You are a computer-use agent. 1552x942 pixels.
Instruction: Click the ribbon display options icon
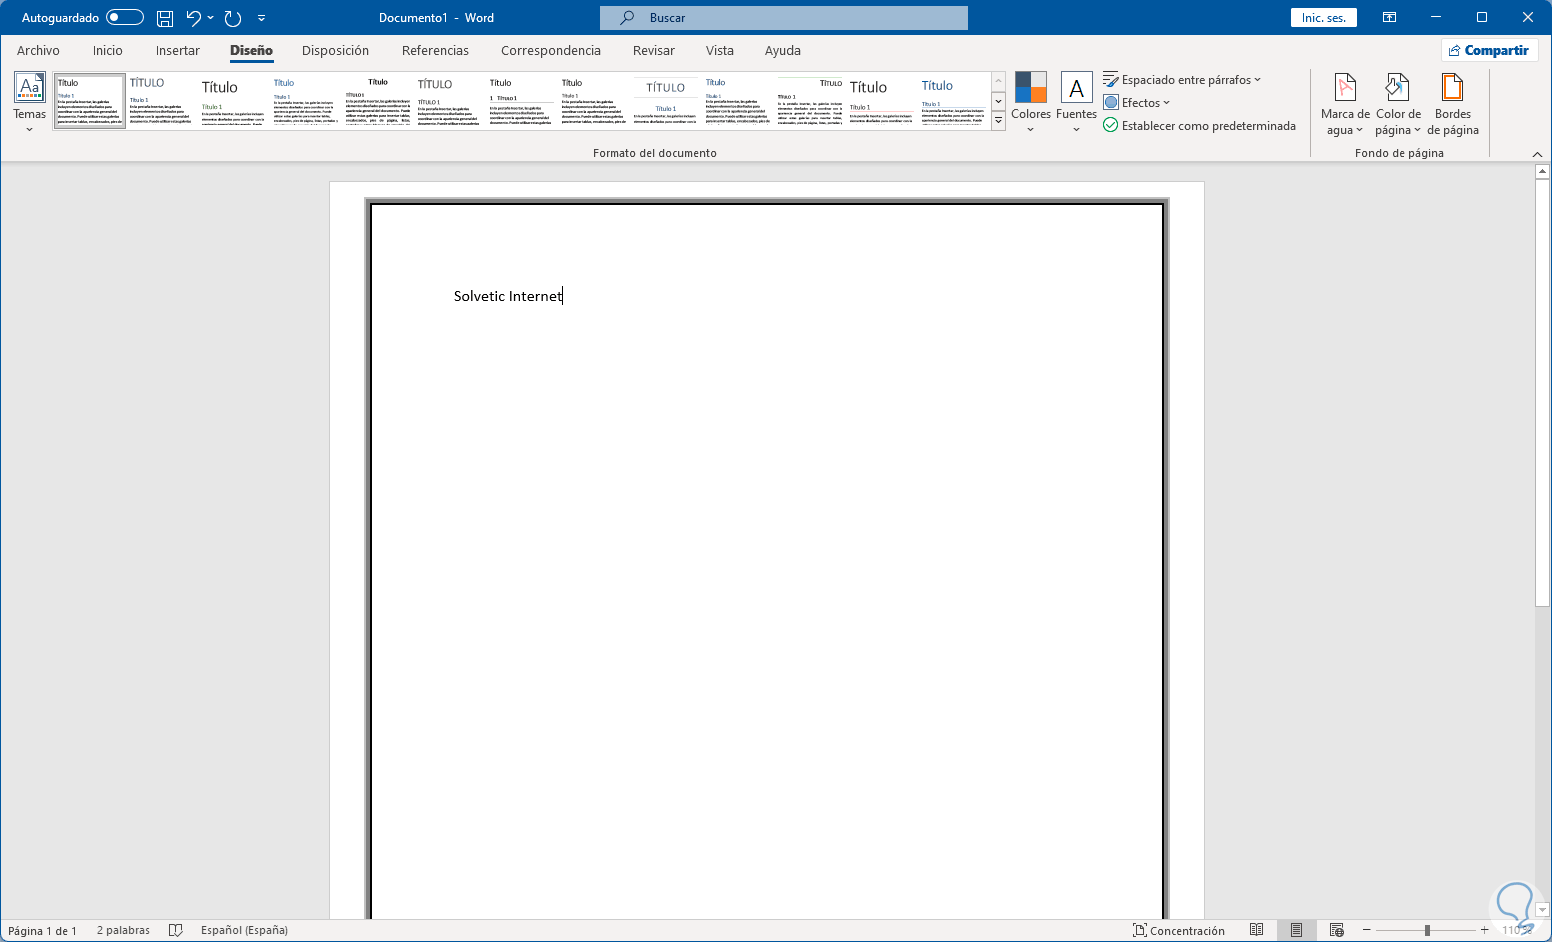click(1389, 18)
